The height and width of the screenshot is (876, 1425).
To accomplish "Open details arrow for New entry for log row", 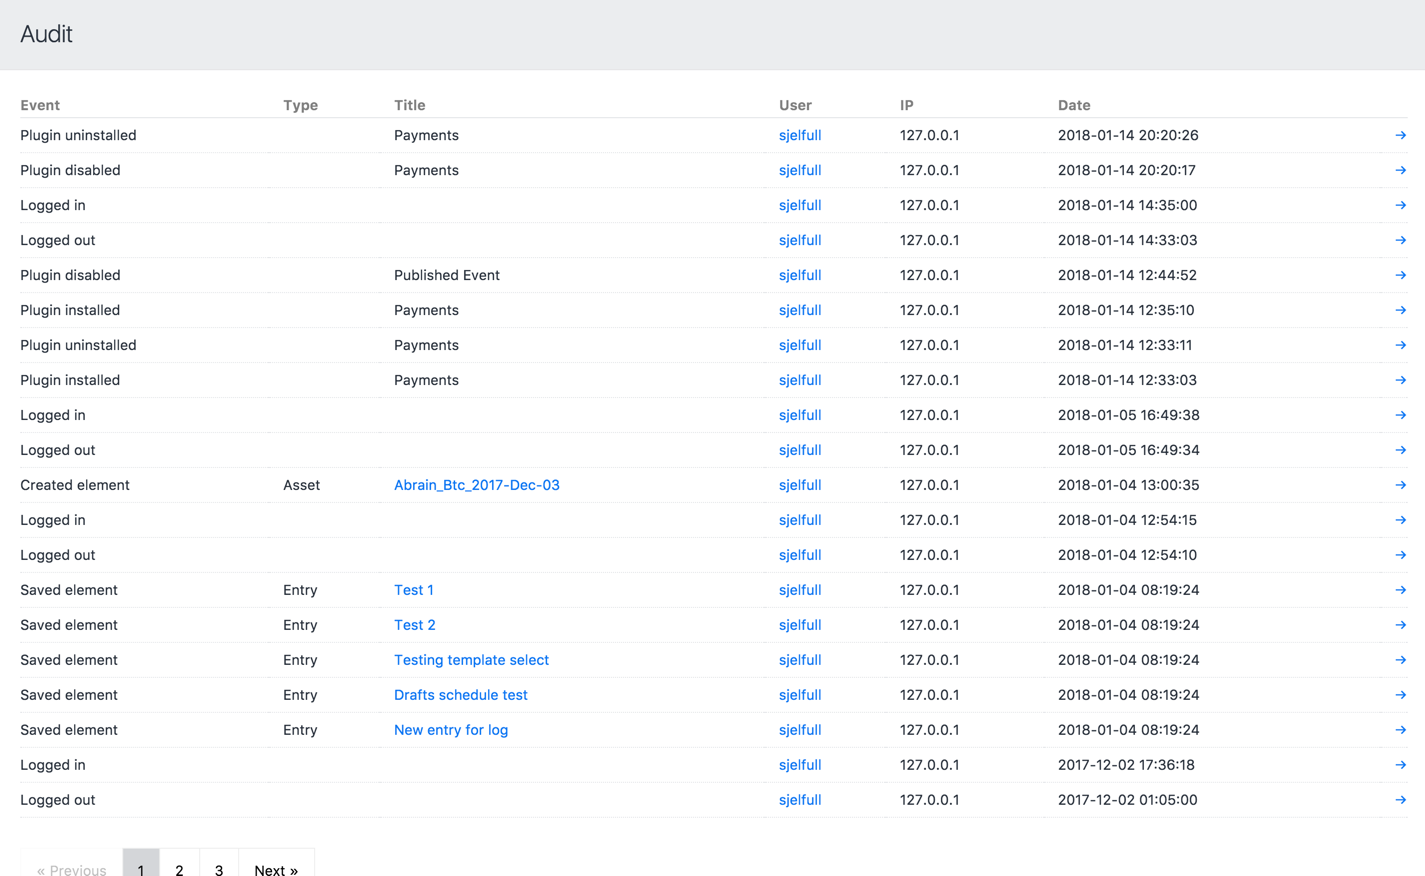I will coord(1400,730).
